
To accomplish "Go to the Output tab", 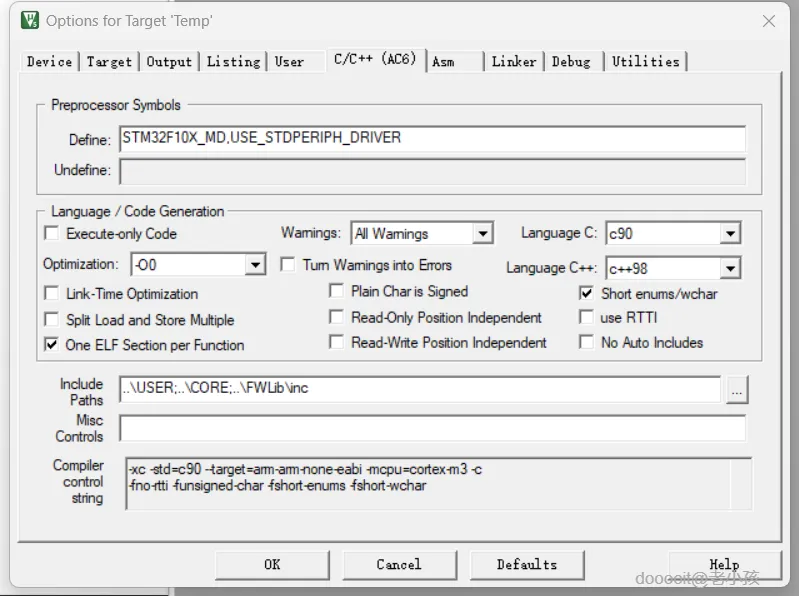I will point(169,62).
